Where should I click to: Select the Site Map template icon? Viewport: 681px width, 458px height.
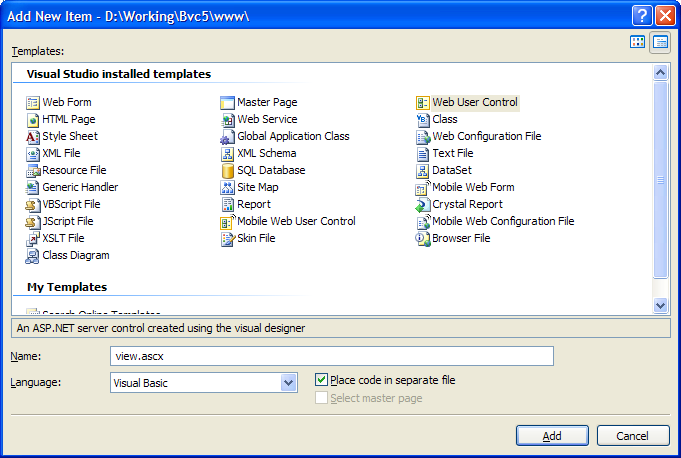[x=227, y=188]
